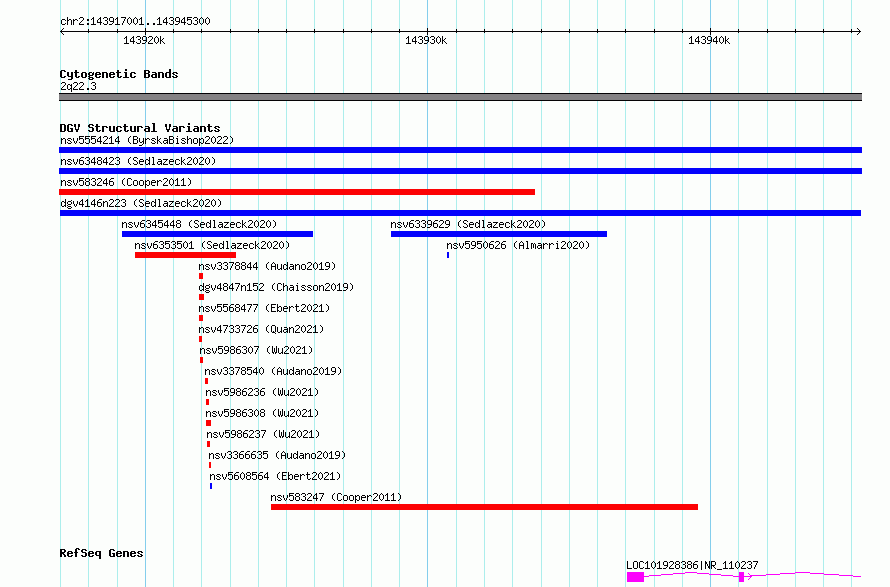Click nsv6345448 (Sedlazeck2020) label

(199, 224)
